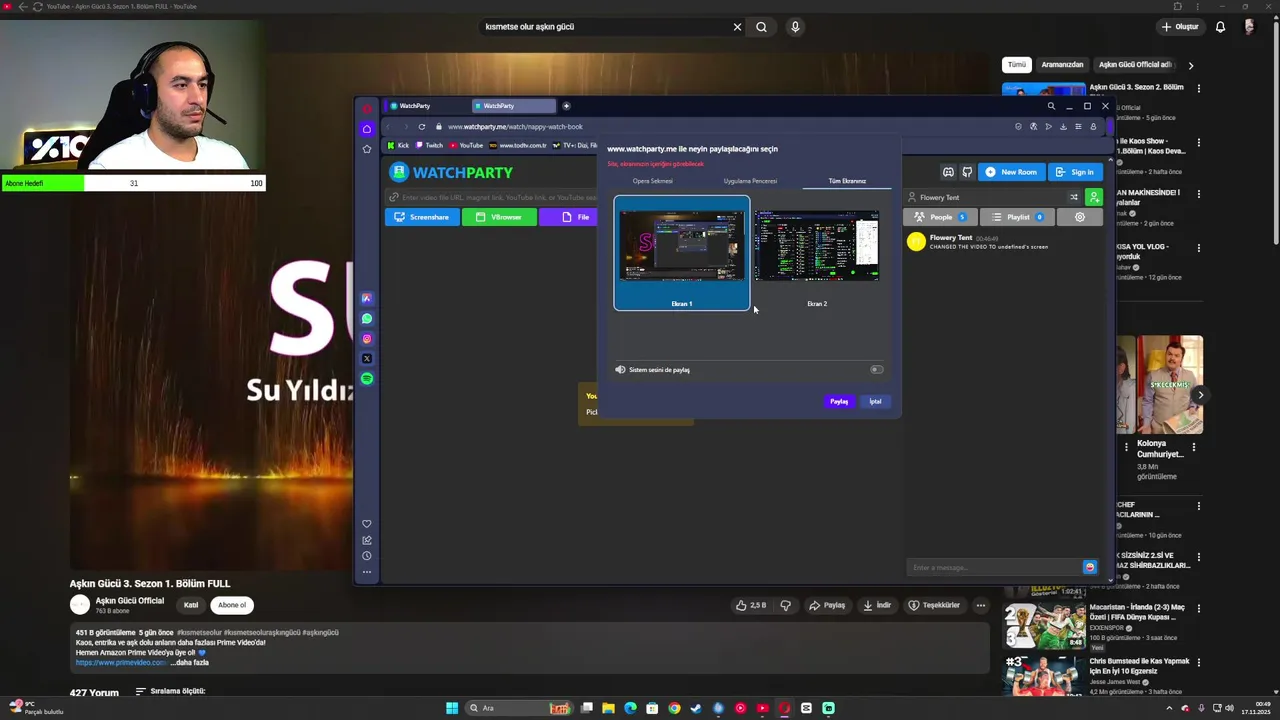Open Playlist tab in WatchParty
Image resolution: width=1280 pixels, height=720 pixels.
click(x=1017, y=217)
